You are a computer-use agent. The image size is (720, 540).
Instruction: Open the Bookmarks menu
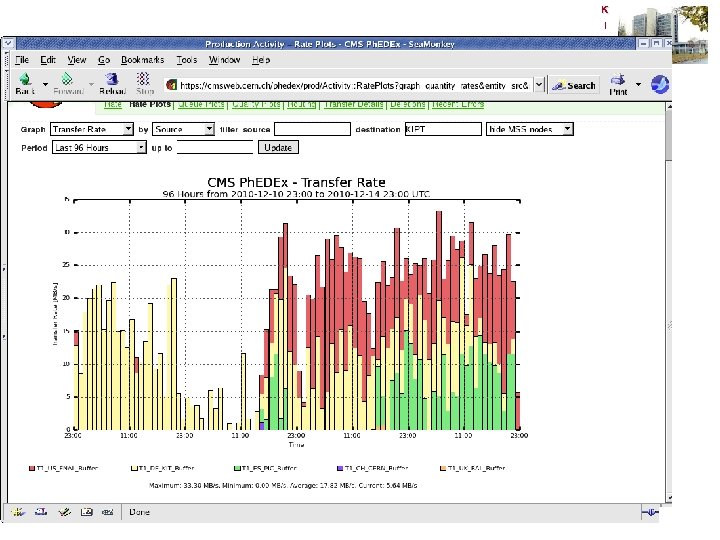142,60
